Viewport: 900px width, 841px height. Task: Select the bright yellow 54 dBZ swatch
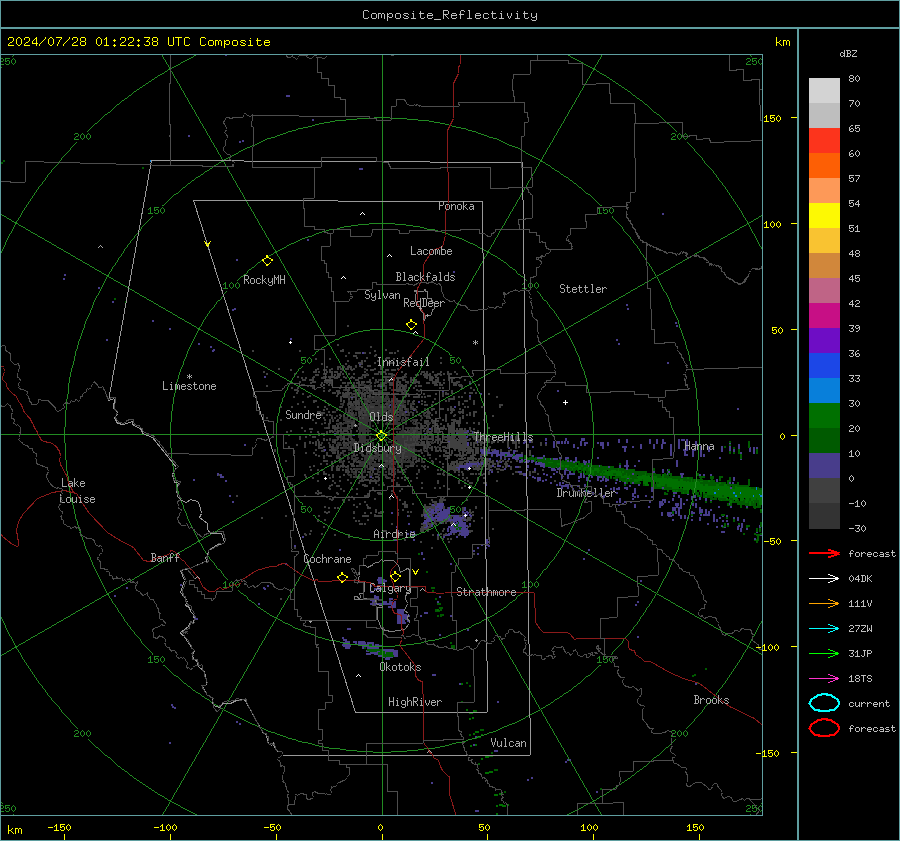824,216
